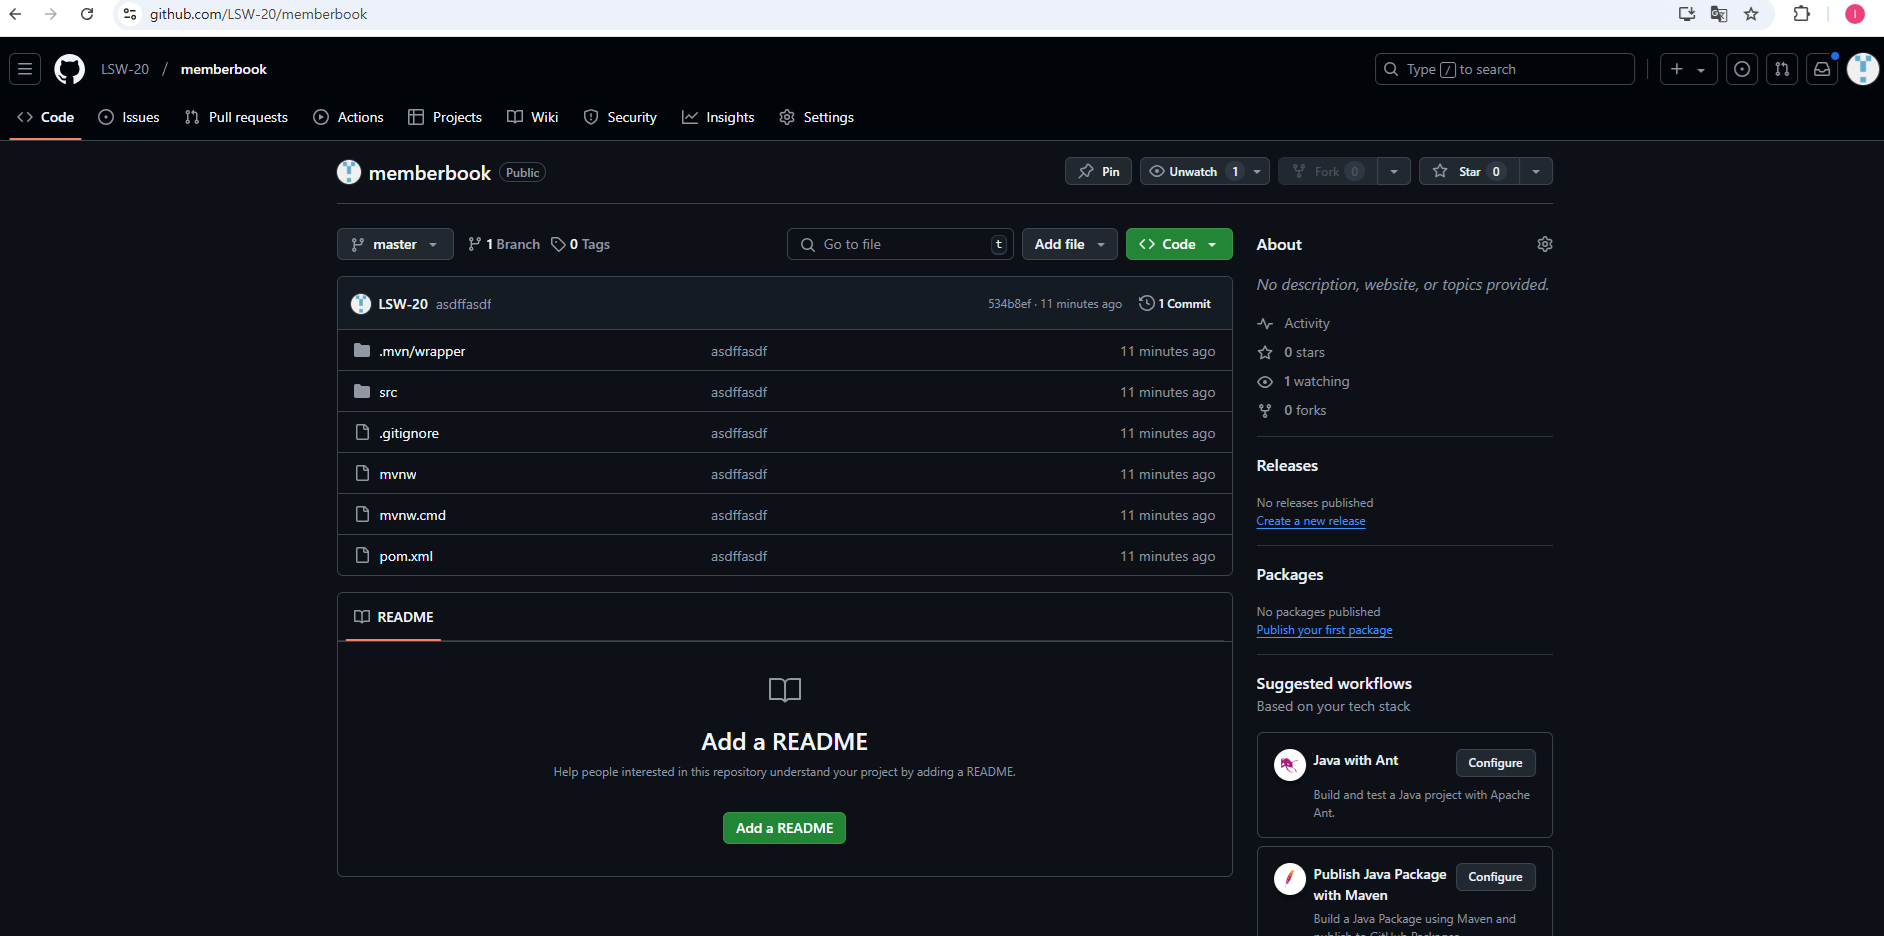This screenshot has width=1884, height=936.
Task: Star the memberbook repository
Action: click(x=1469, y=171)
